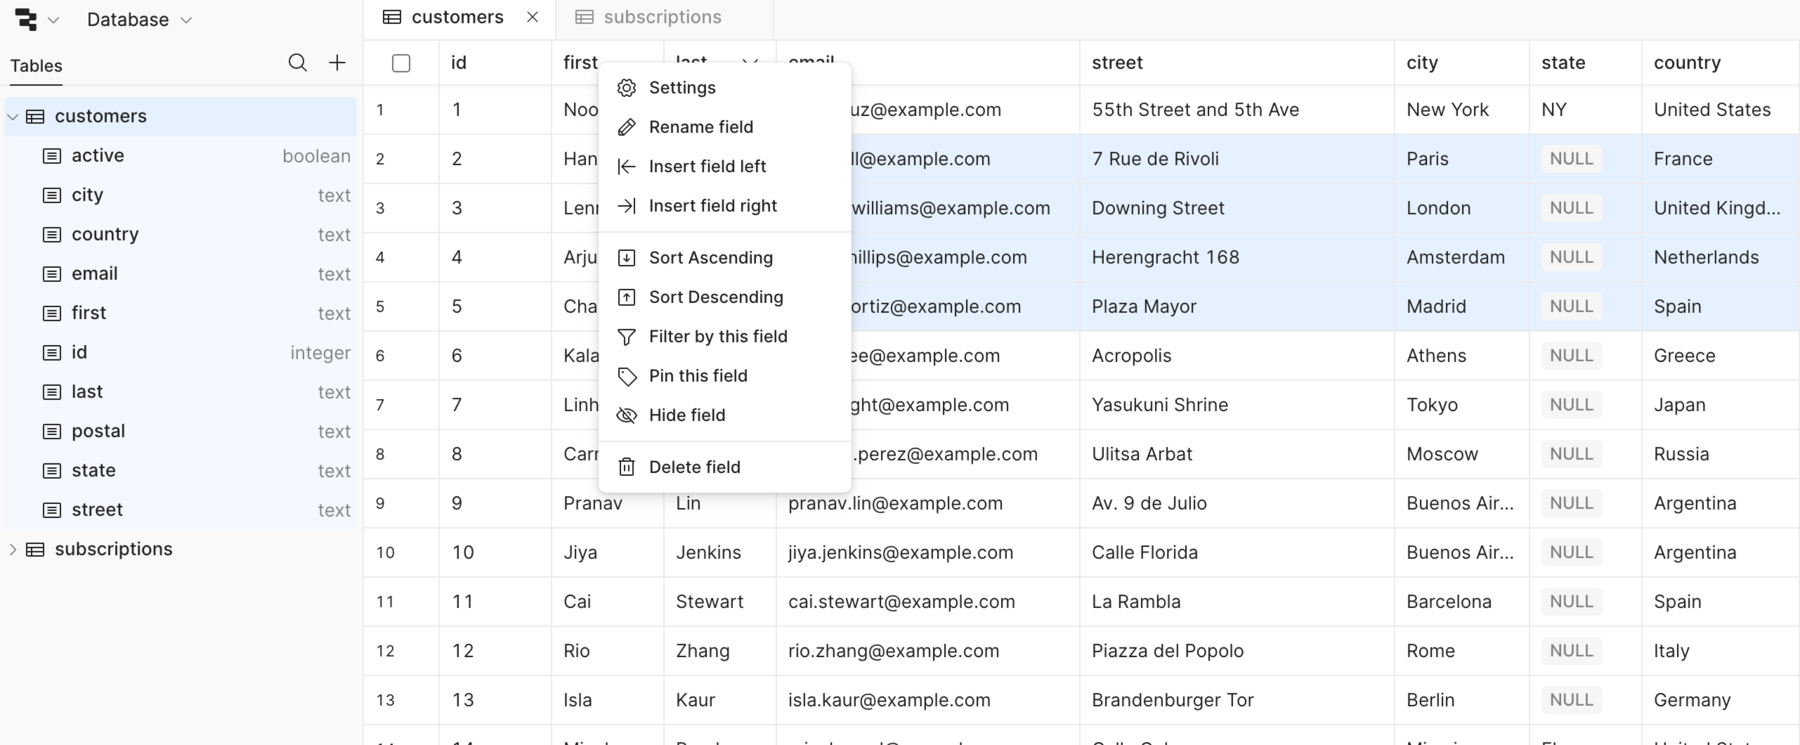This screenshot has height=745, width=1800.
Task: Click the '55th Street and 5th Ave' cell
Action: (x=1237, y=110)
